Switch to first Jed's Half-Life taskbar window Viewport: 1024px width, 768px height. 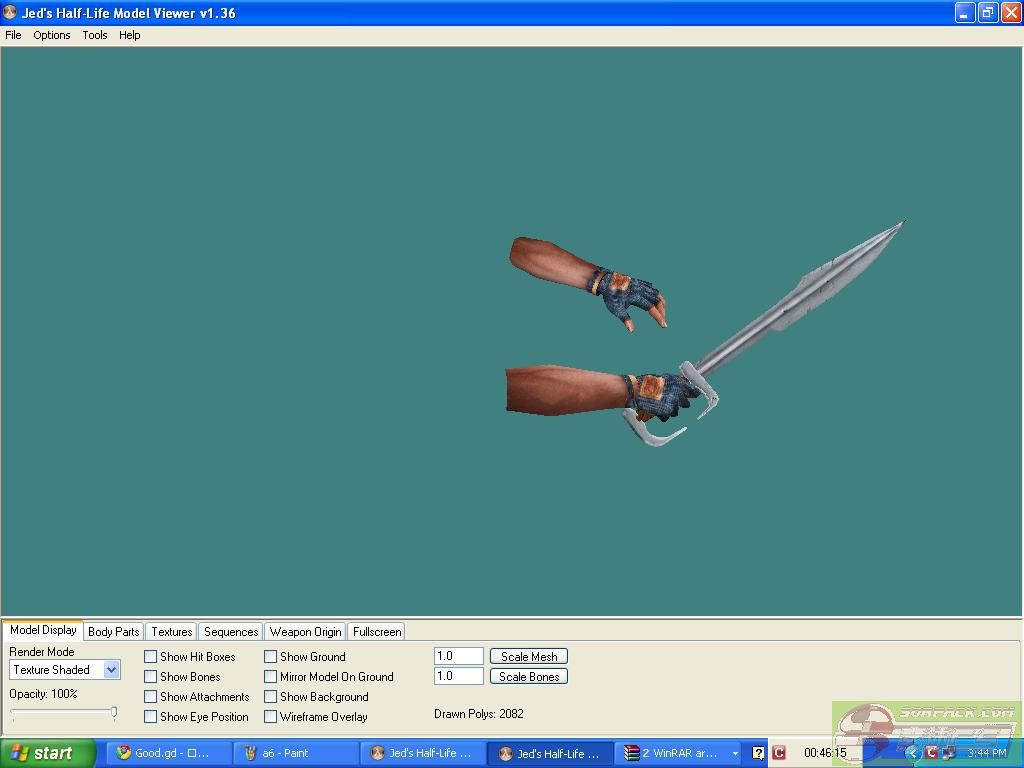421,753
